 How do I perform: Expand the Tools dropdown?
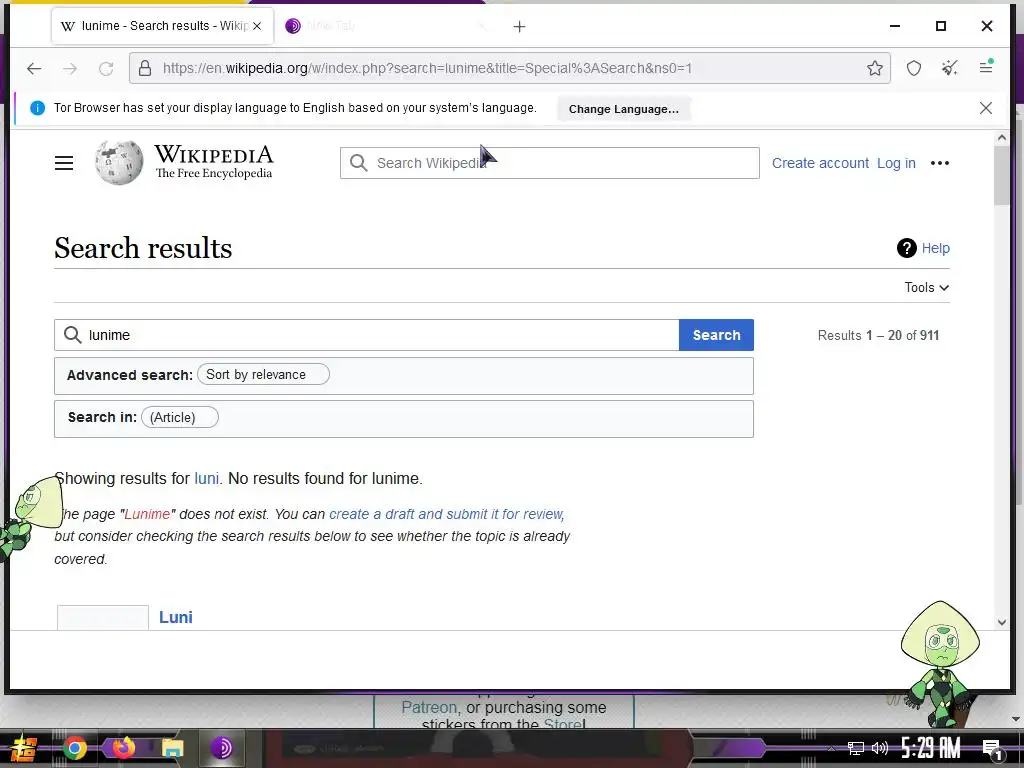point(927,287)
